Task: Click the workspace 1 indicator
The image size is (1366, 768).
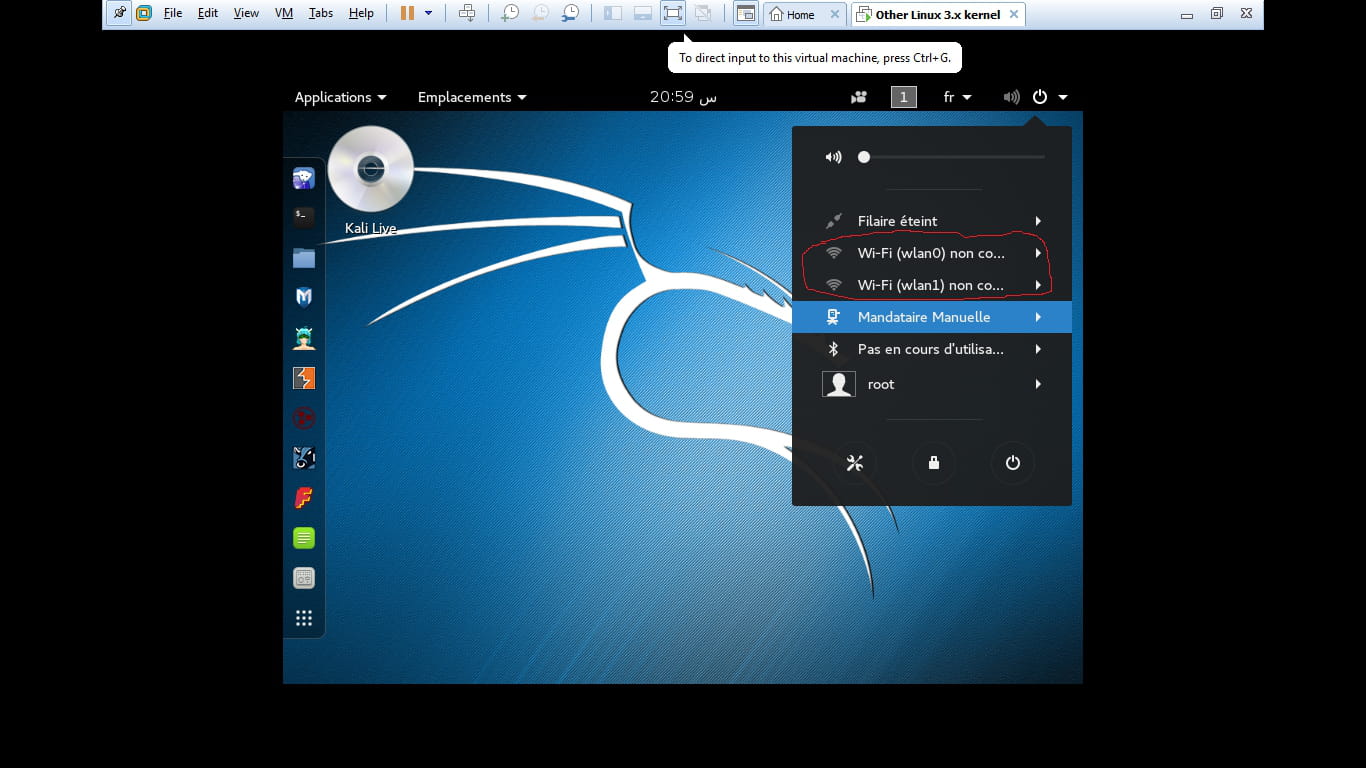Action: (904, 97)
